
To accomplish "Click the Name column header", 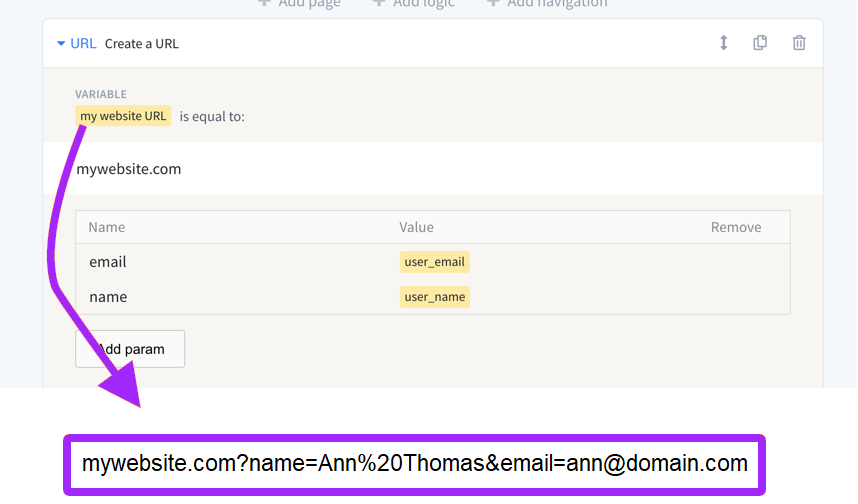I will point(107,227).
